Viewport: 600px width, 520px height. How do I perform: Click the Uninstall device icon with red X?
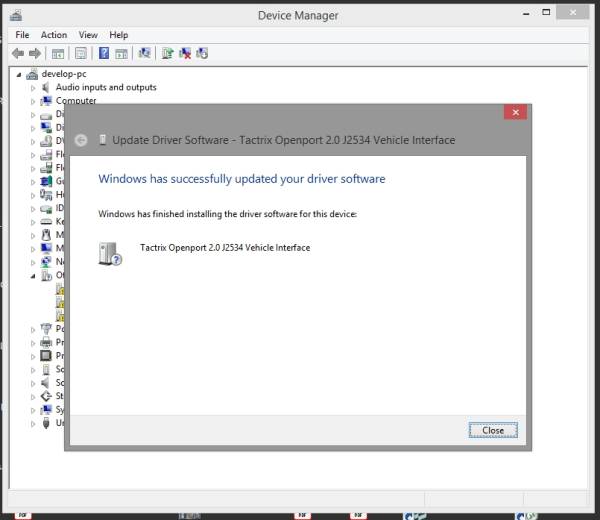(x=185, y=53)
